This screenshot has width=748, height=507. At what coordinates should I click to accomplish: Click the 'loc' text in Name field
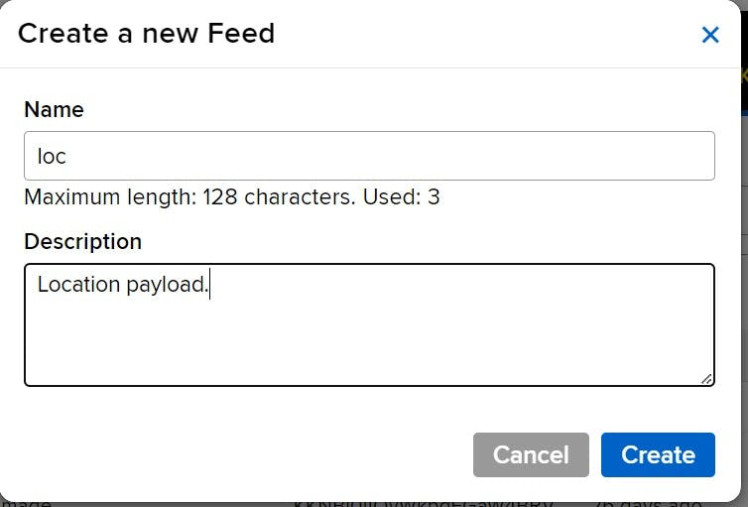[51, 157]
